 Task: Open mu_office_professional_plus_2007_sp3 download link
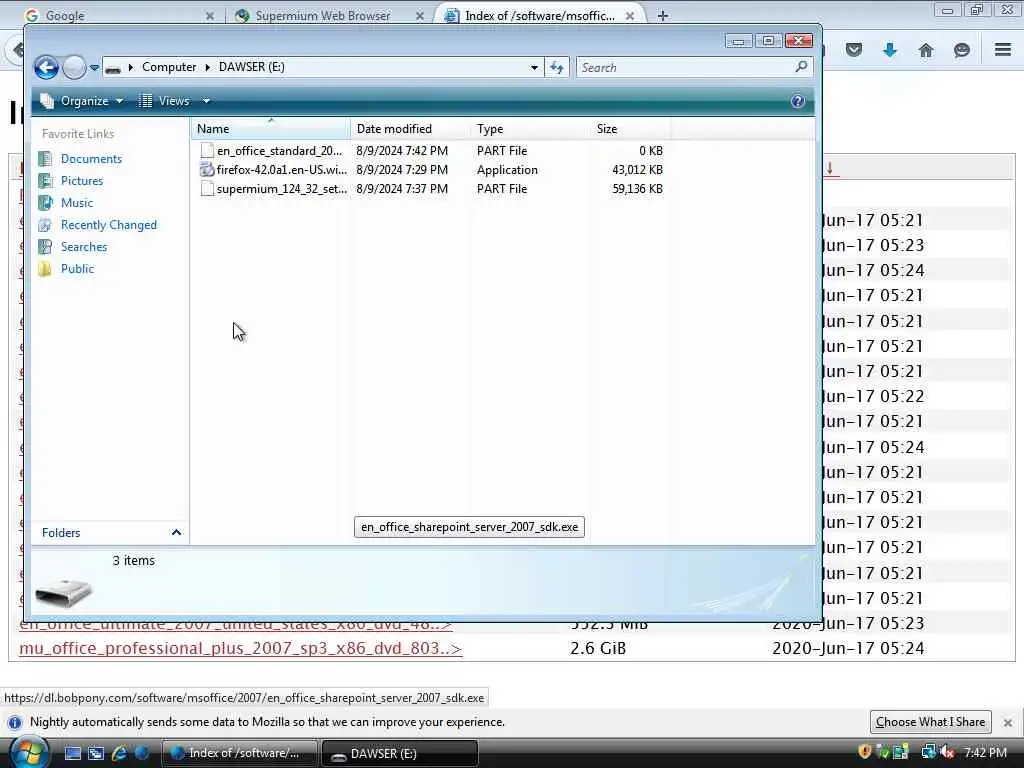pyautogui.click(x=240, y=648)
